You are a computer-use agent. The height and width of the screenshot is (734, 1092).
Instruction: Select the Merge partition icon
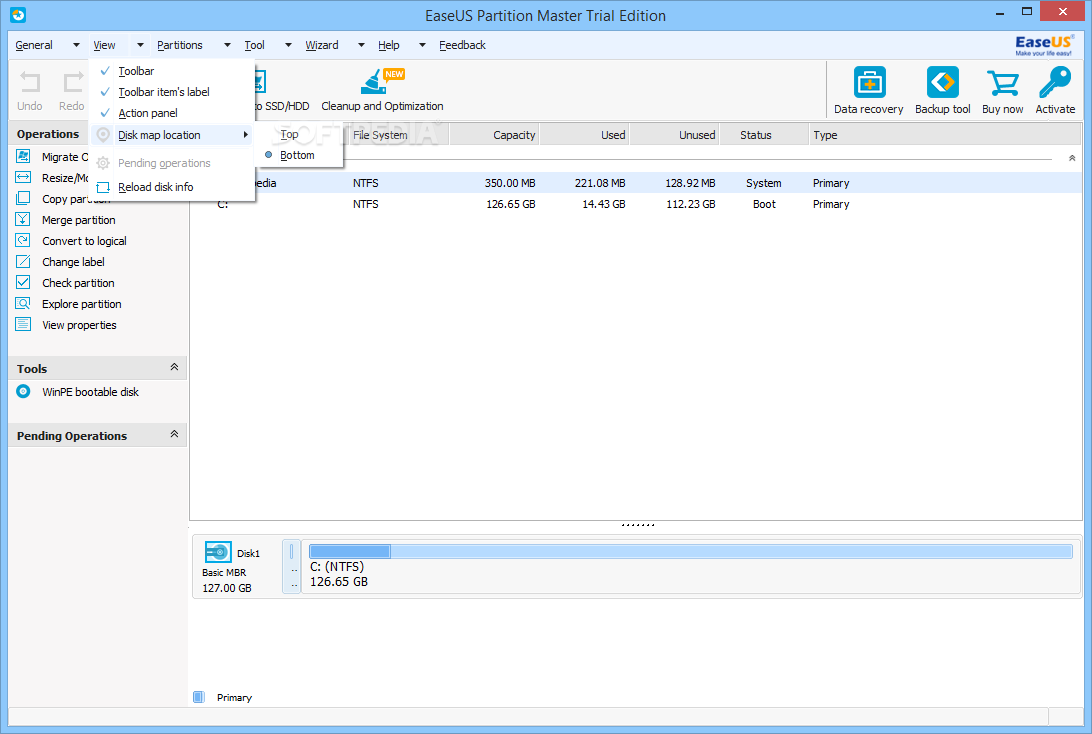click(23, 219)
